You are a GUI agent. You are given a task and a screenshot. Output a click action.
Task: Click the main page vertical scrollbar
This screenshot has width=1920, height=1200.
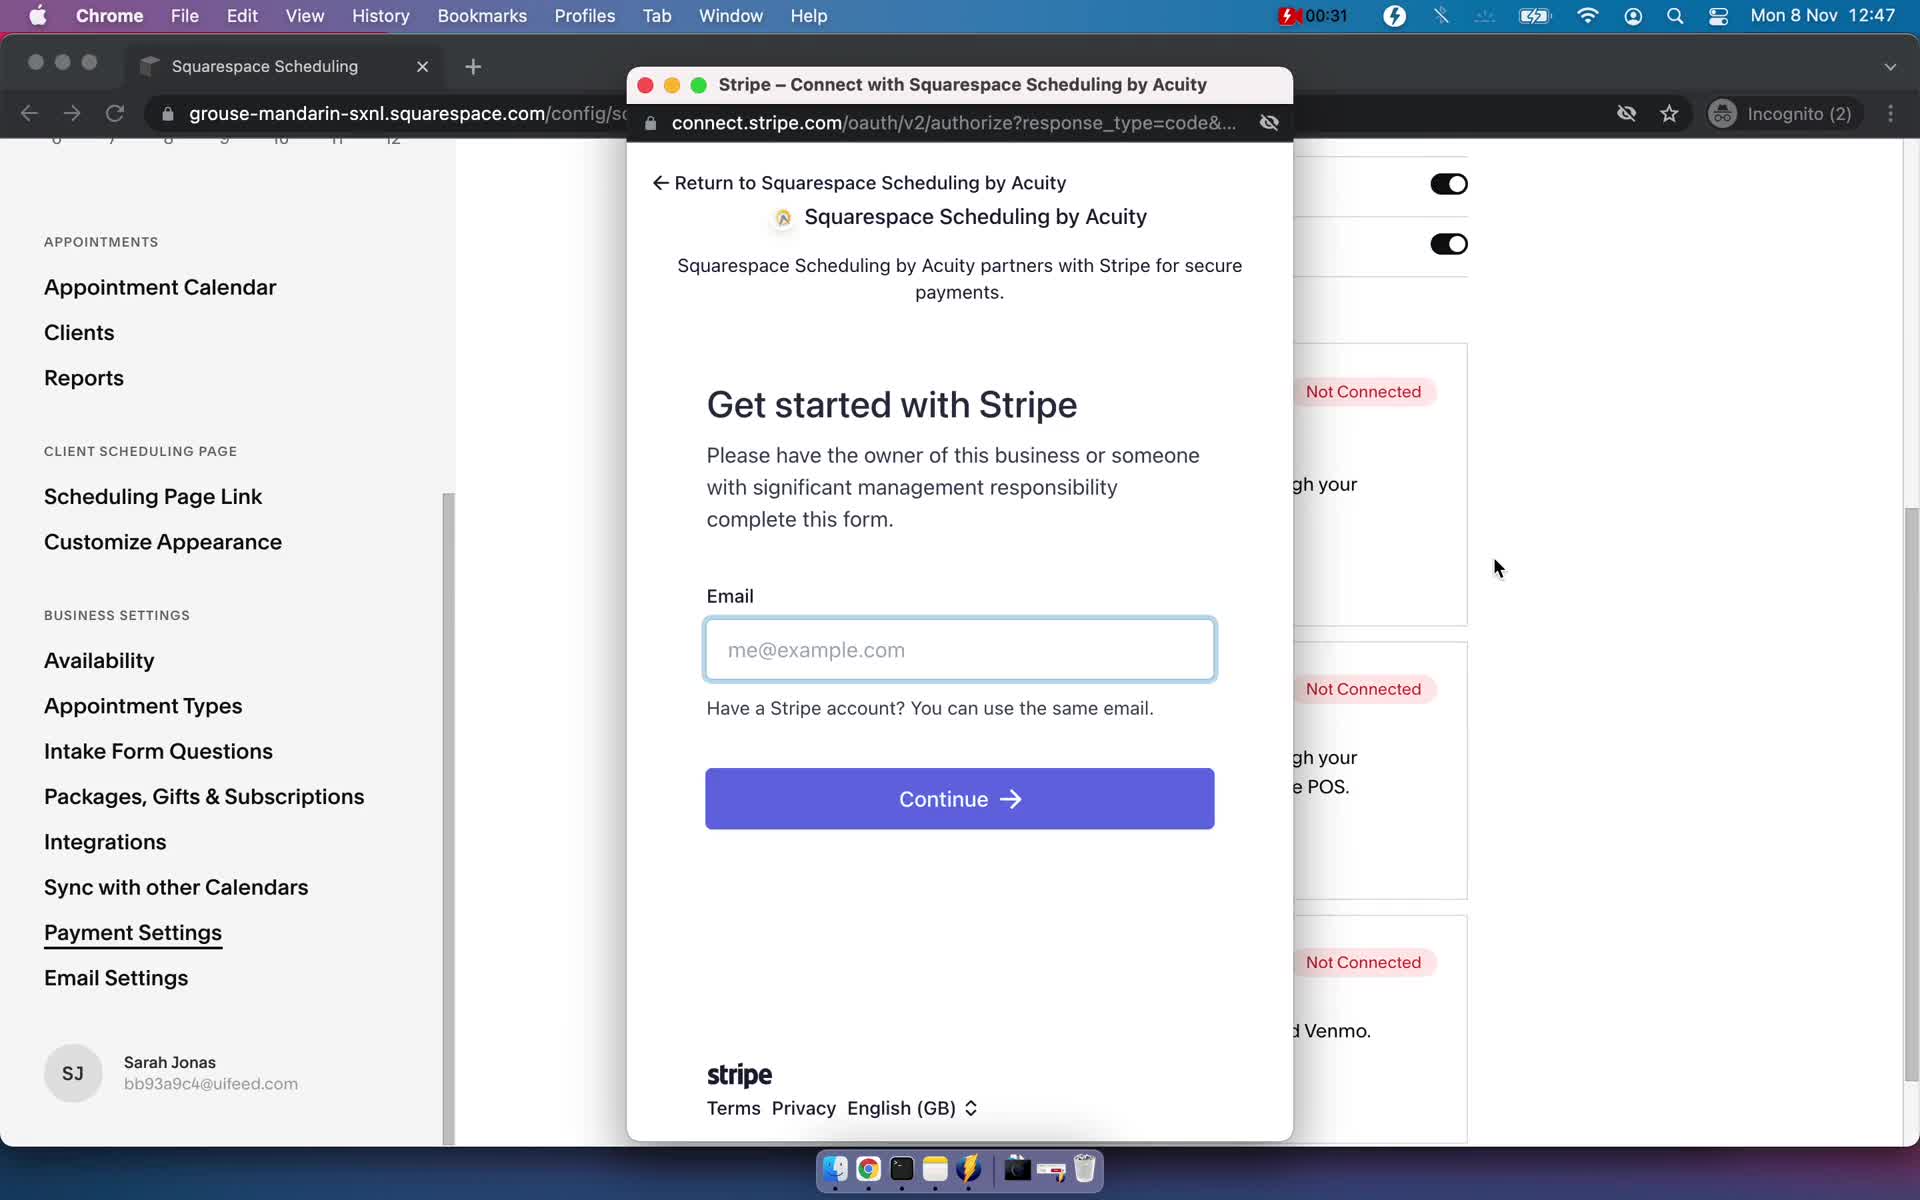click(1911, 795)
